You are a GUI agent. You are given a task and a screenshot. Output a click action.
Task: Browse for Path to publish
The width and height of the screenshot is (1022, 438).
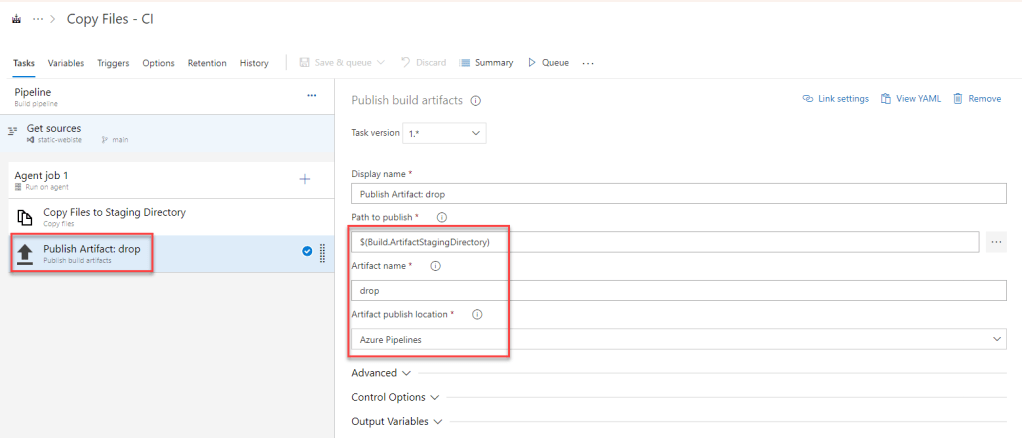tap(996, 241)
